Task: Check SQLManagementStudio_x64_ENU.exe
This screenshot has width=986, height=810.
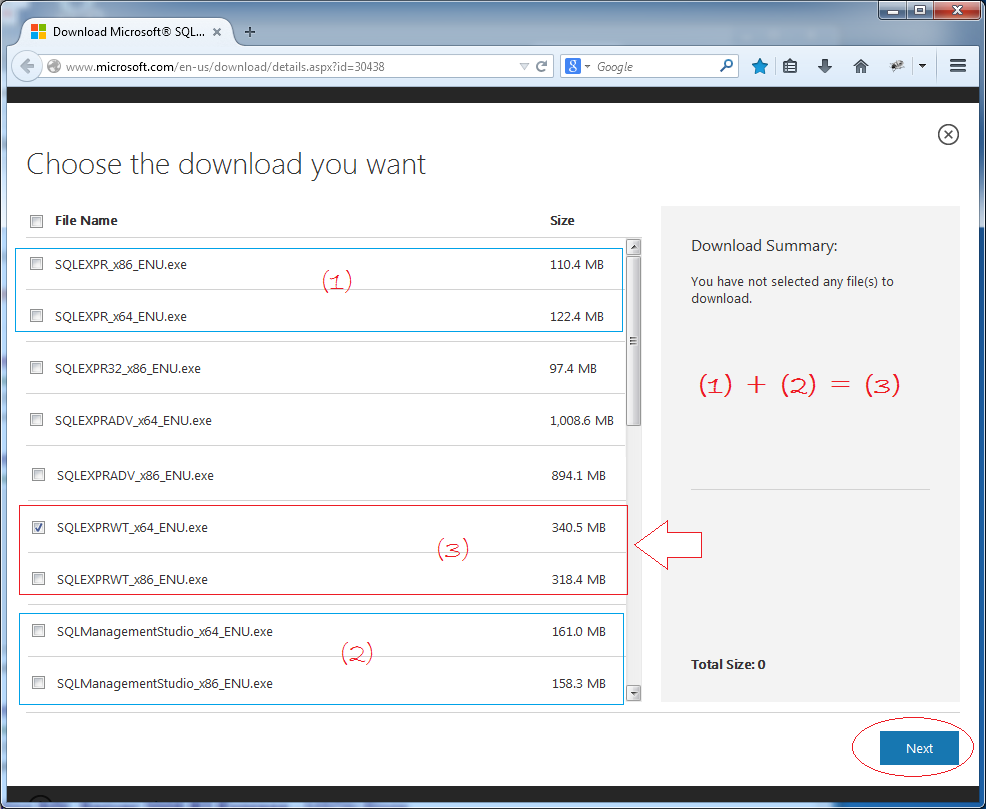Action: (x=38, y=631)
